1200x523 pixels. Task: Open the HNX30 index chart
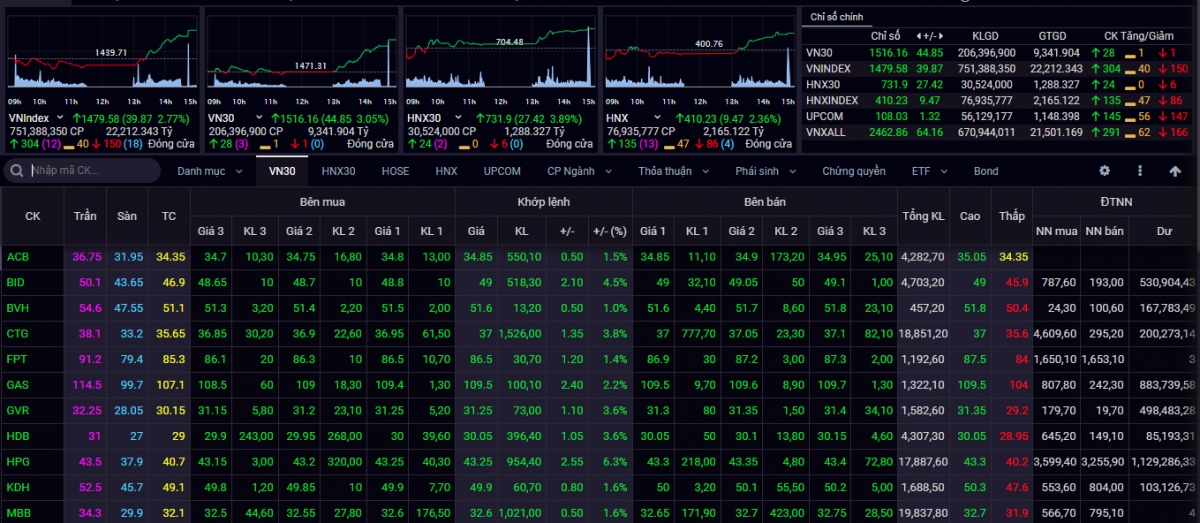(500, 60)
